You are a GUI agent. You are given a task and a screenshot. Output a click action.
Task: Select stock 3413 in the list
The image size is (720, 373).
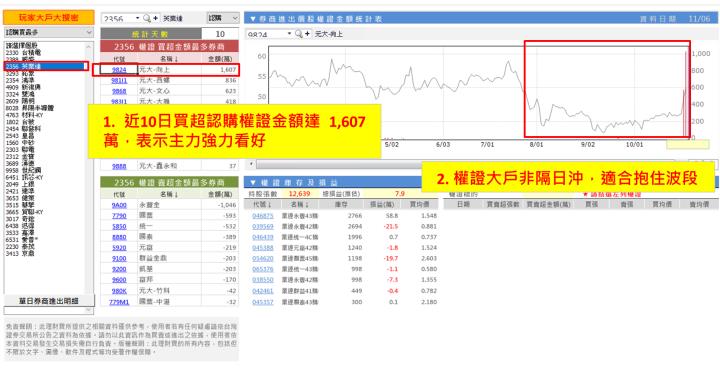point(45,253)
